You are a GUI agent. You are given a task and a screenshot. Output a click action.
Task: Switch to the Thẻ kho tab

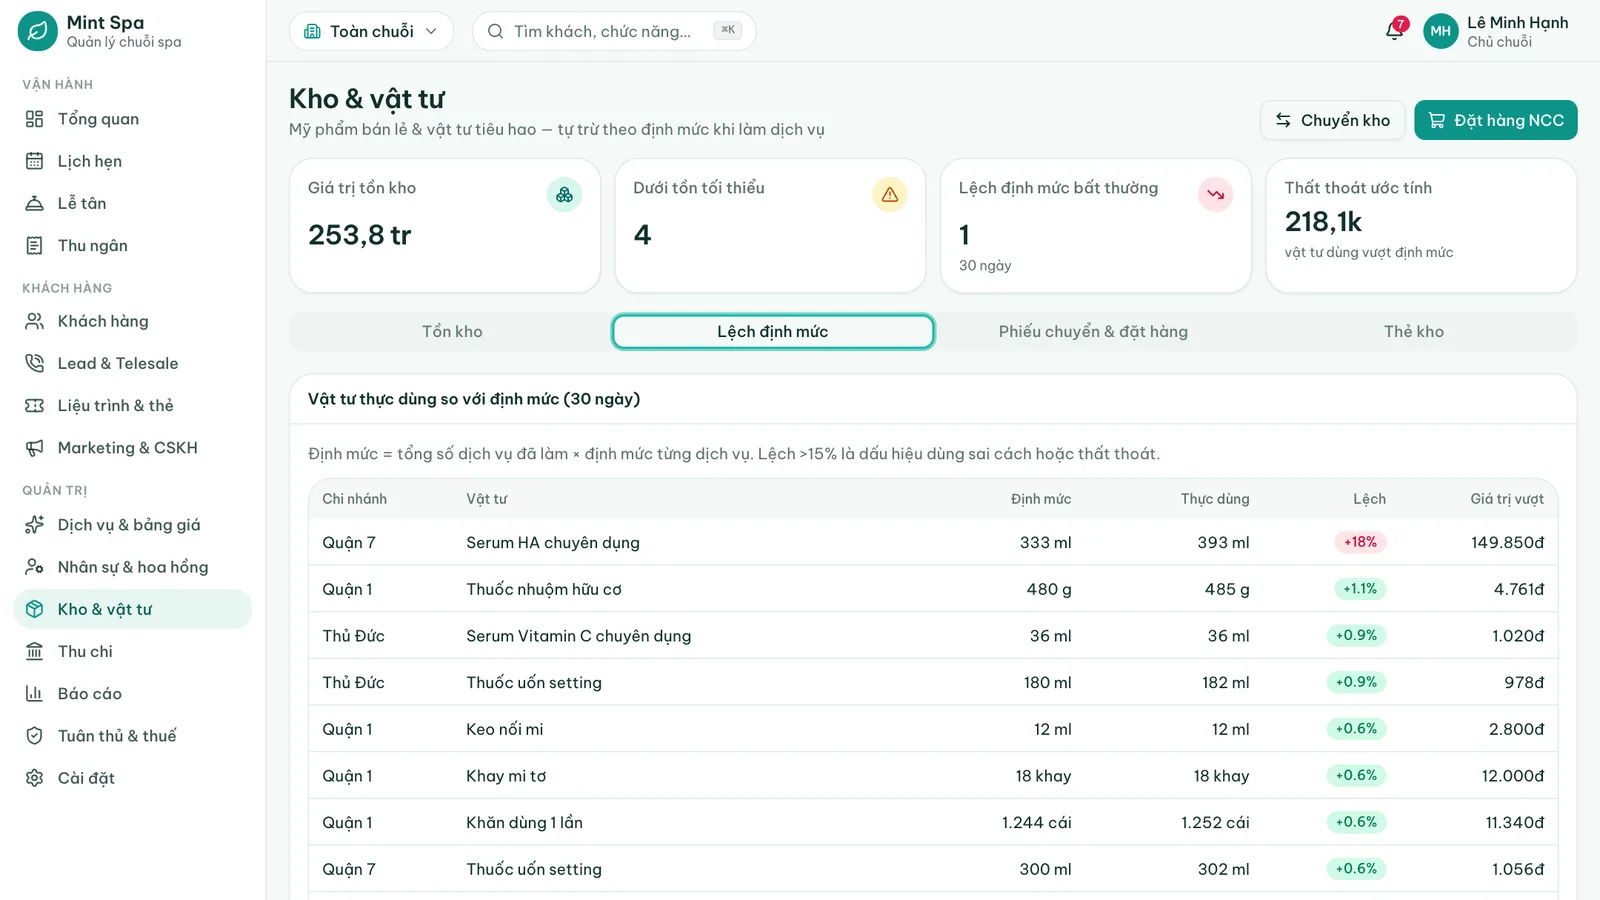click(x=1414, y=332)
